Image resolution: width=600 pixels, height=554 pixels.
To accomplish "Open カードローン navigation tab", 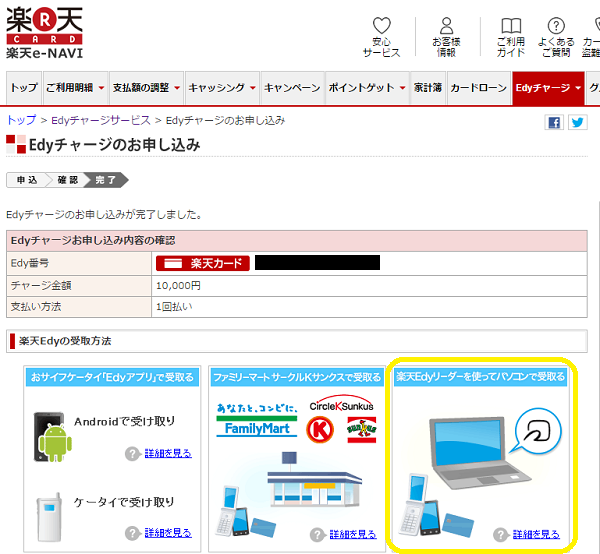I will click(479, 88).
